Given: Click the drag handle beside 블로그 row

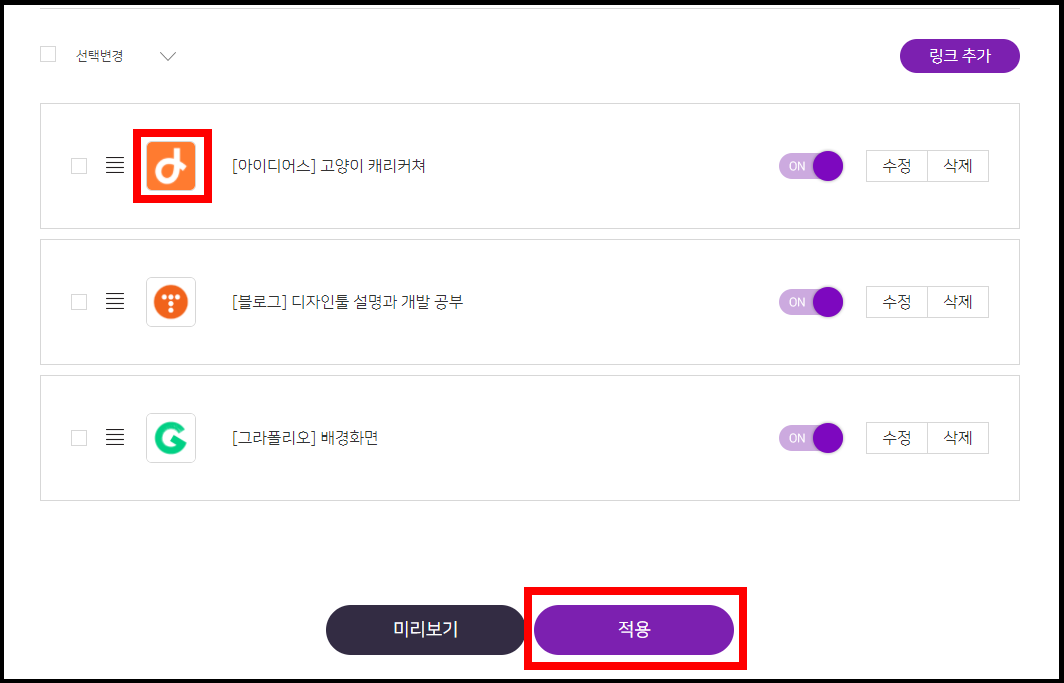Looking at the screenshot, I should tap(115, 301).
